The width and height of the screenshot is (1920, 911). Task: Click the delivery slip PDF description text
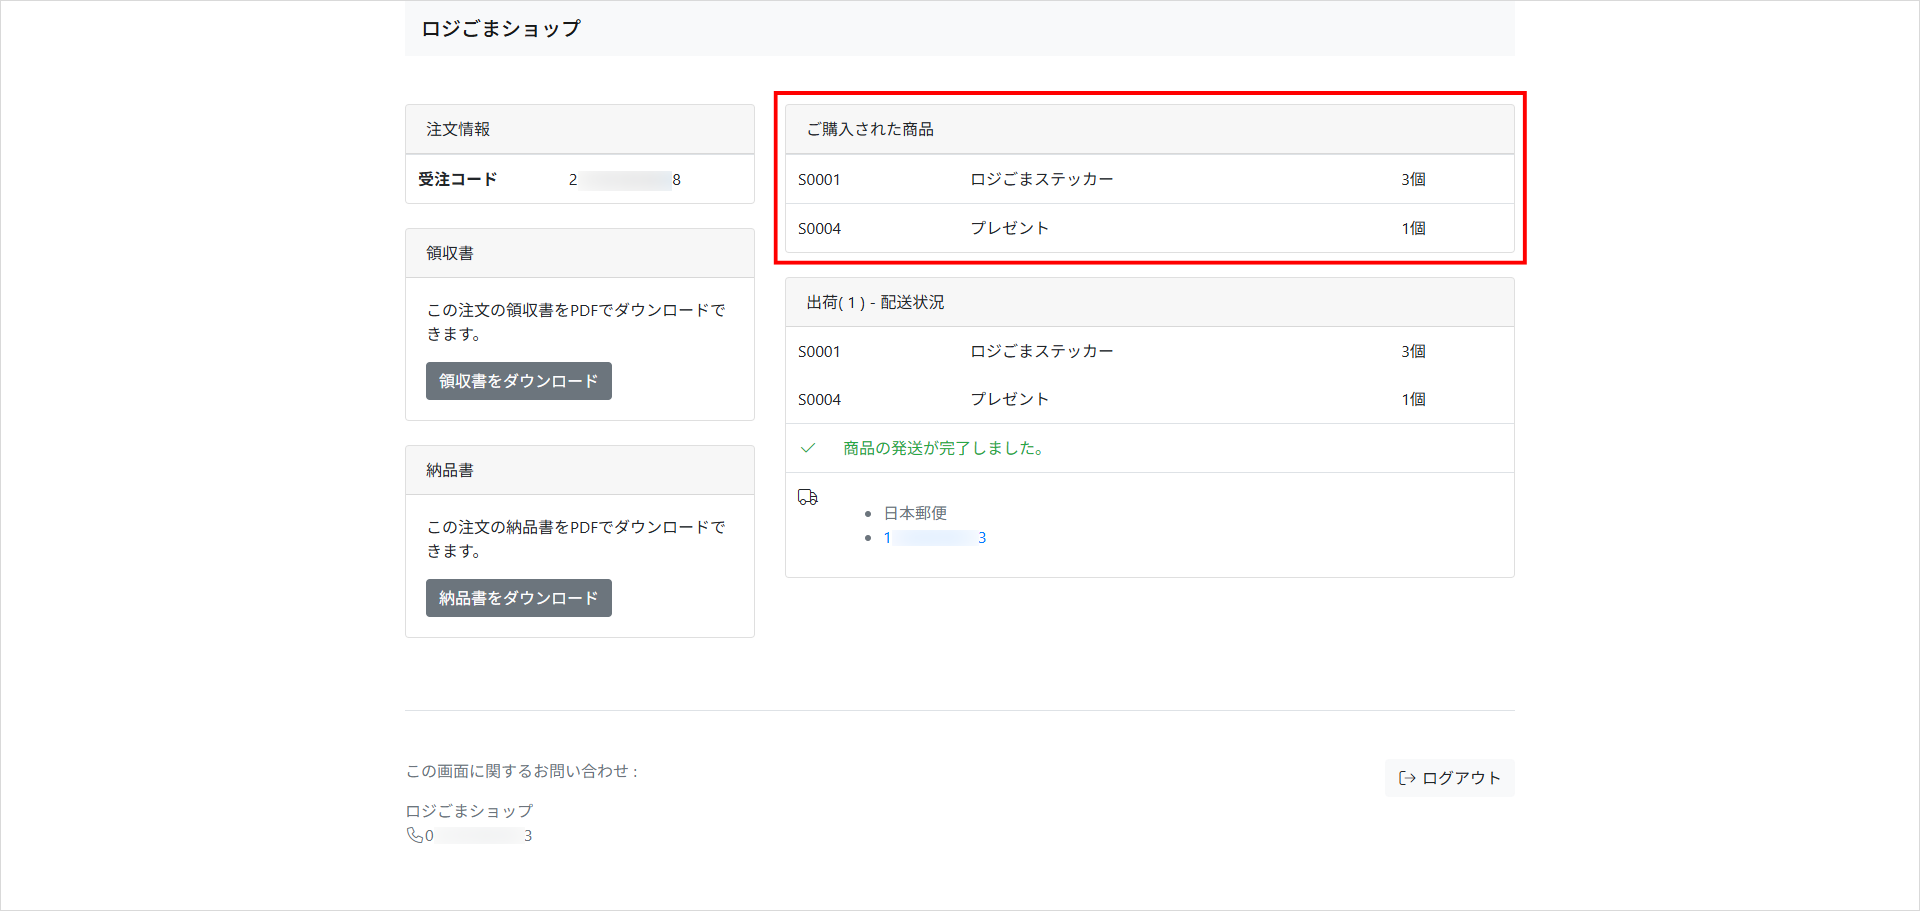click(x=576, y=539)
